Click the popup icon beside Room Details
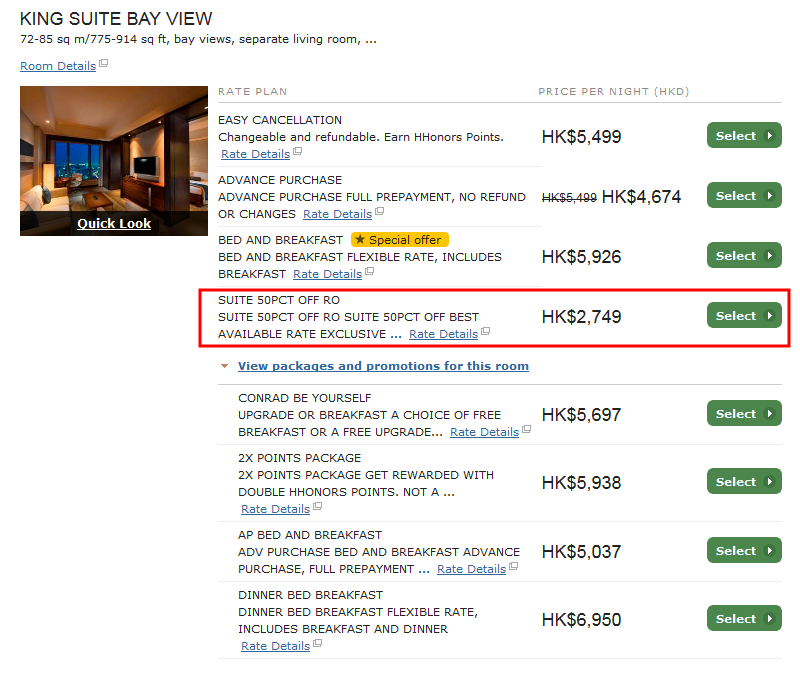The width and height of the screenshot is (800, 684). click(104, 65)
